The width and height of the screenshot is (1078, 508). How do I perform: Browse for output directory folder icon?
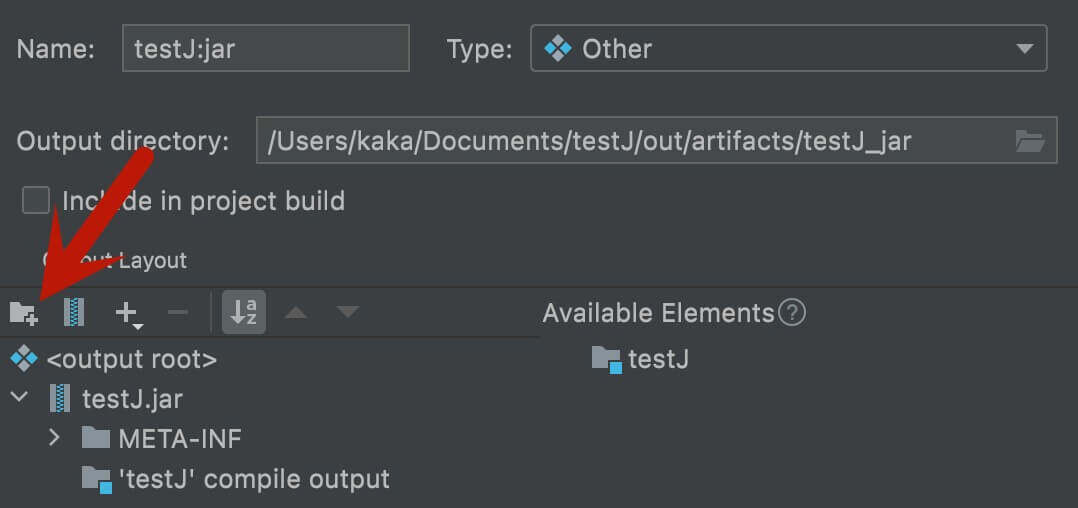[1029, 141]
